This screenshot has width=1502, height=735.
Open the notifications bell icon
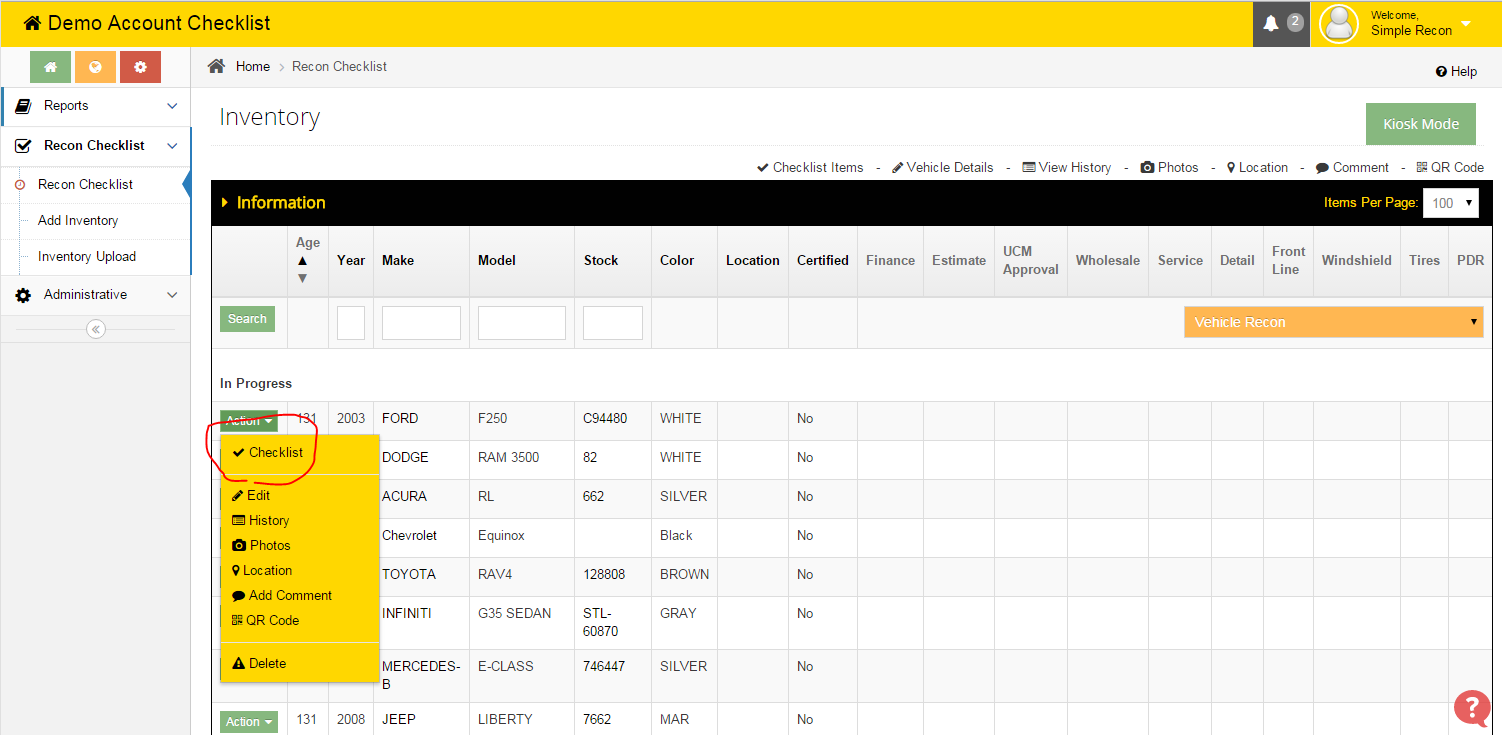click(1271, 23)
